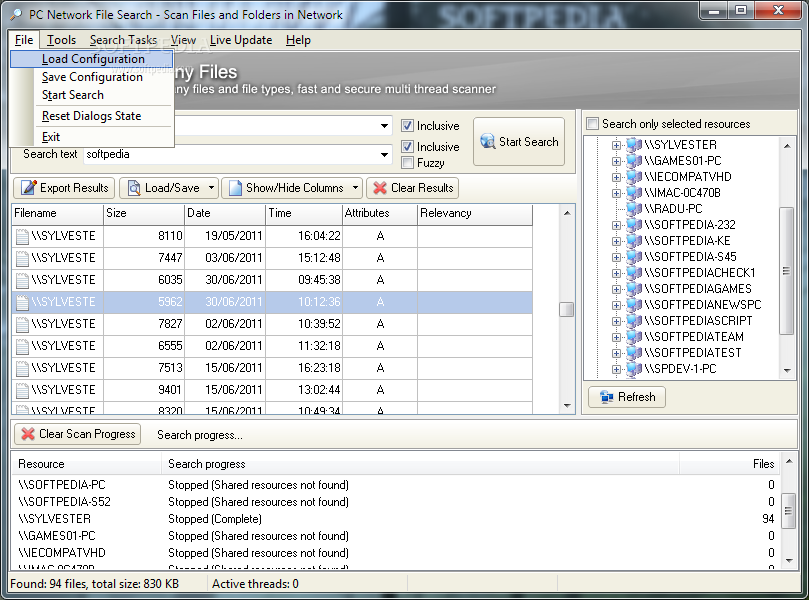
Task: Expand the \\SYLVESTER tree node
Action: click(x=616, y=145)
